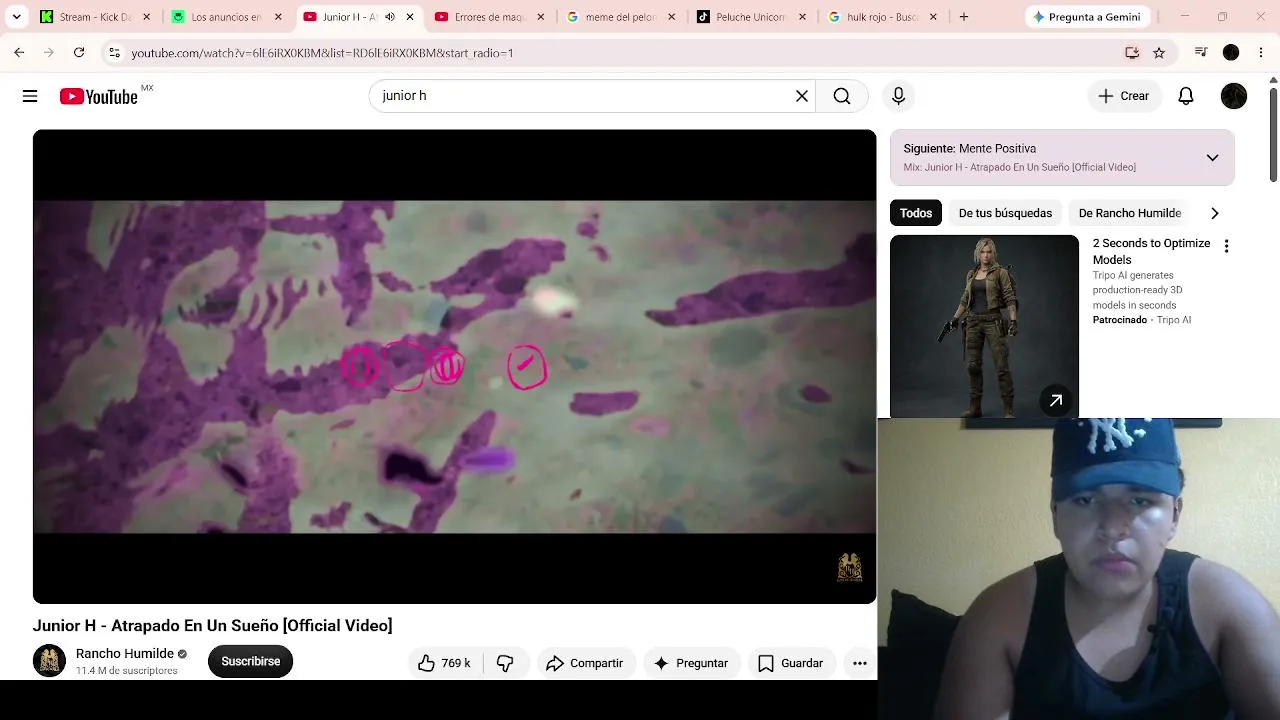Open the Rancho Humilde channel name link
The image size is (1280, 720).
coord(125,653)
